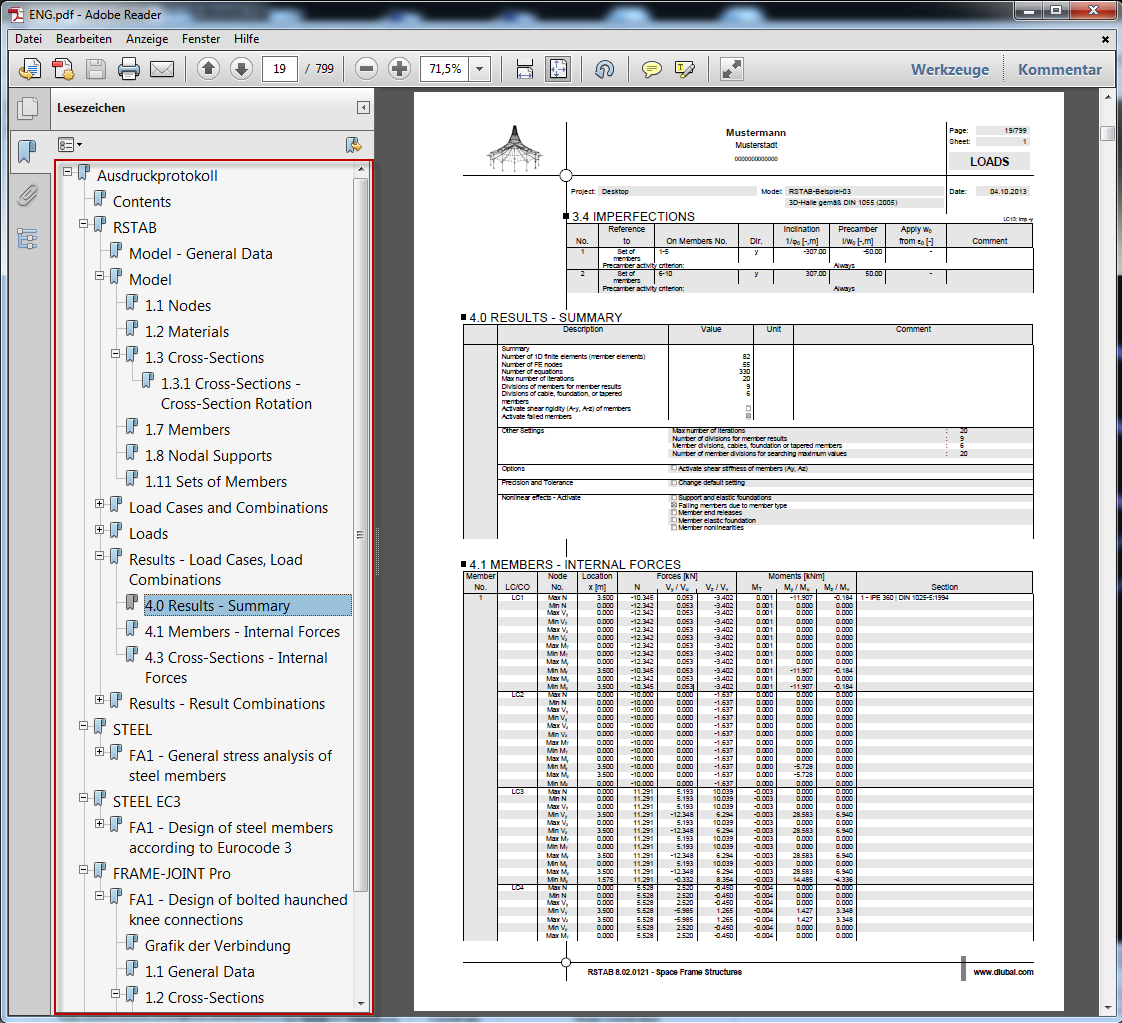Screen dimensions: 1122x1023
Task: Open the zoom percentage dropdown
Action: point(480,69)
